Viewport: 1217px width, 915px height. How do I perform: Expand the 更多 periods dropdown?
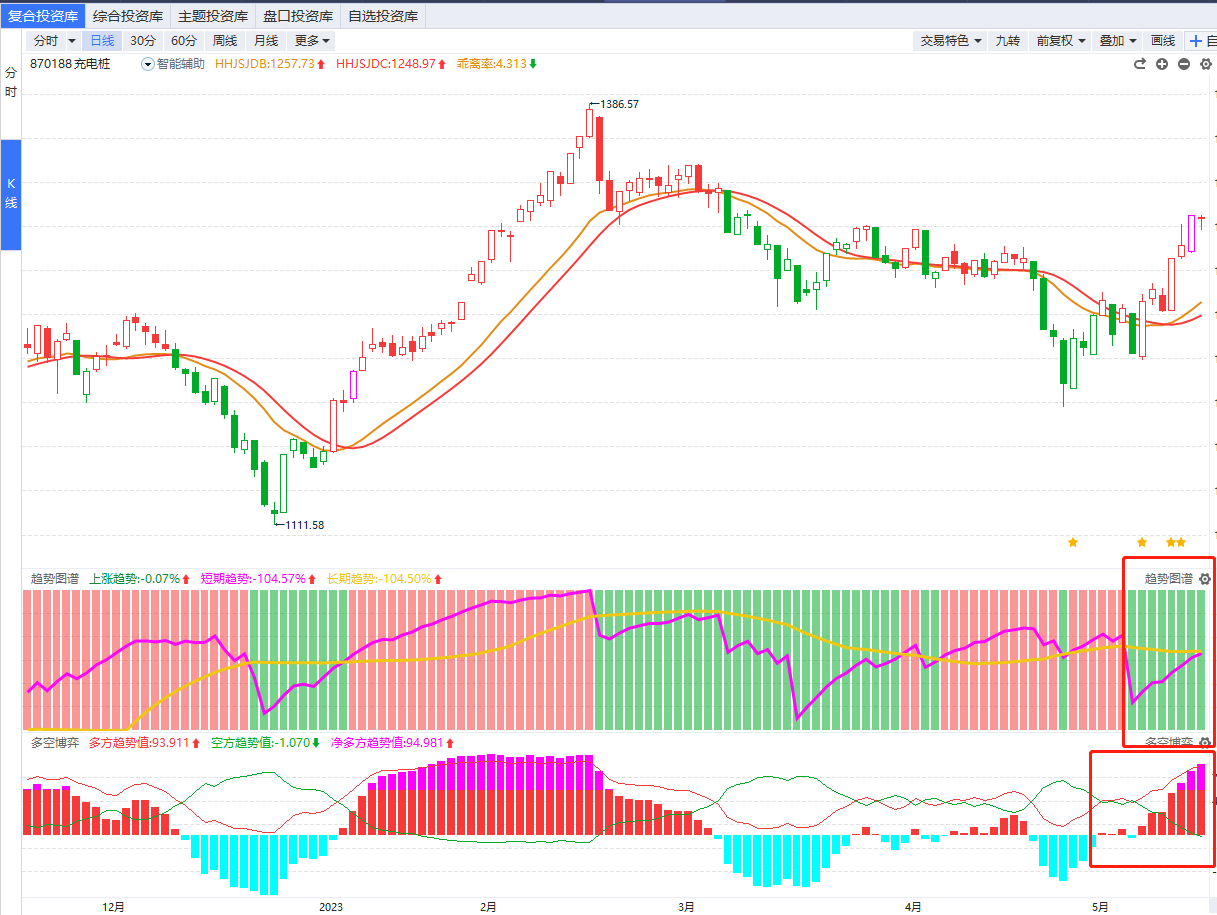click(312, 41)
